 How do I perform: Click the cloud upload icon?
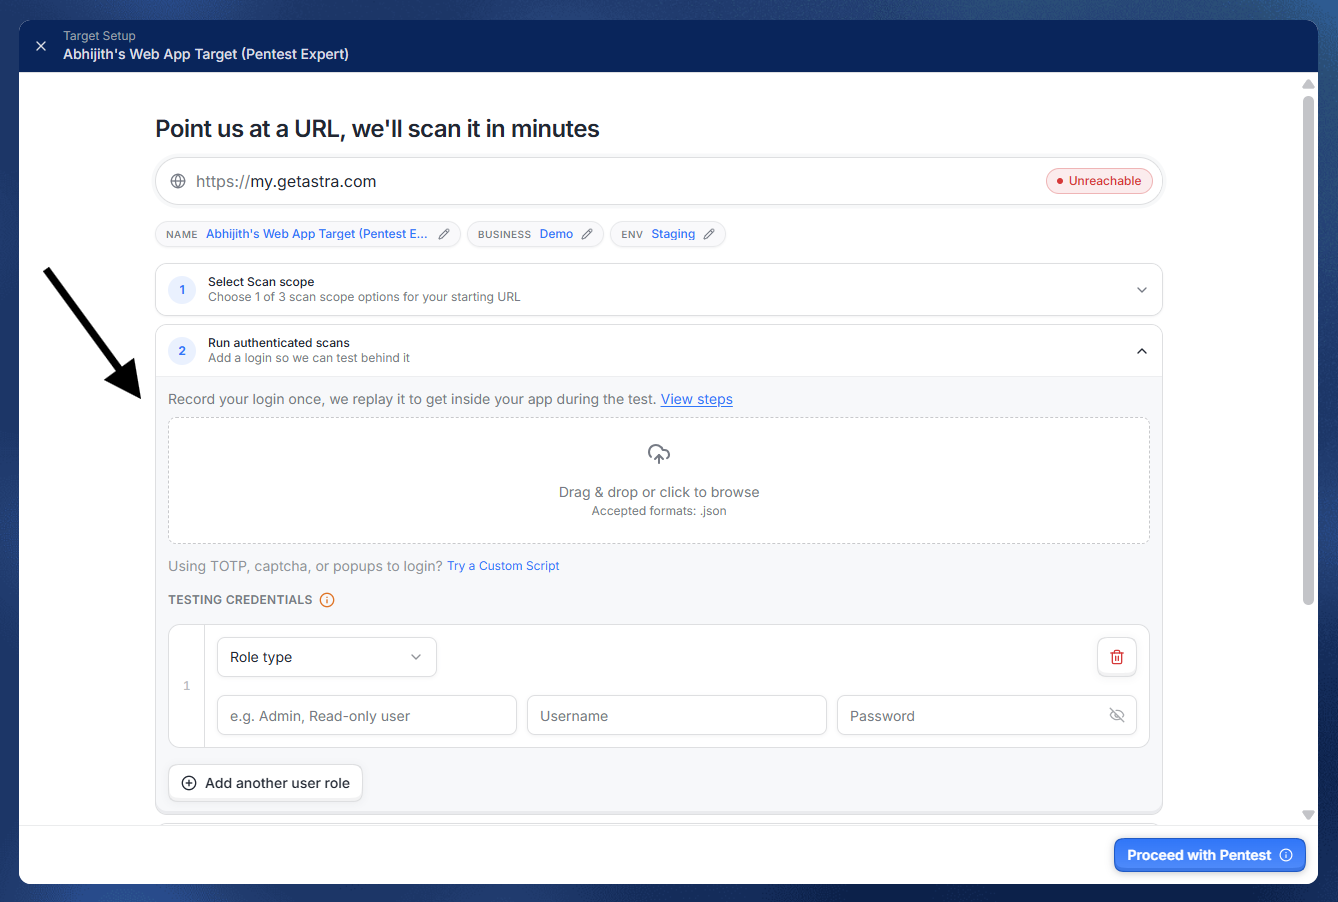(659, 454)
